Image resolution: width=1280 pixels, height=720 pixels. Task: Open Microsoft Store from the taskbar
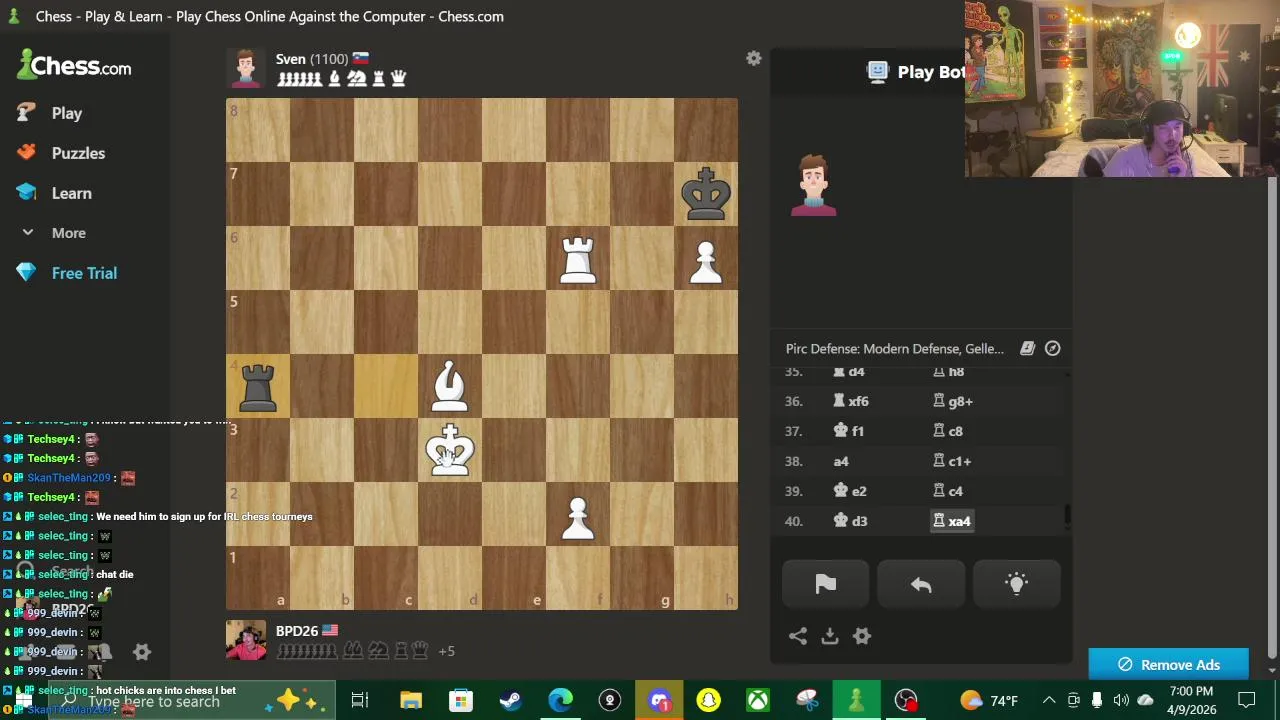pyautogui.click(x=461, y=701)
